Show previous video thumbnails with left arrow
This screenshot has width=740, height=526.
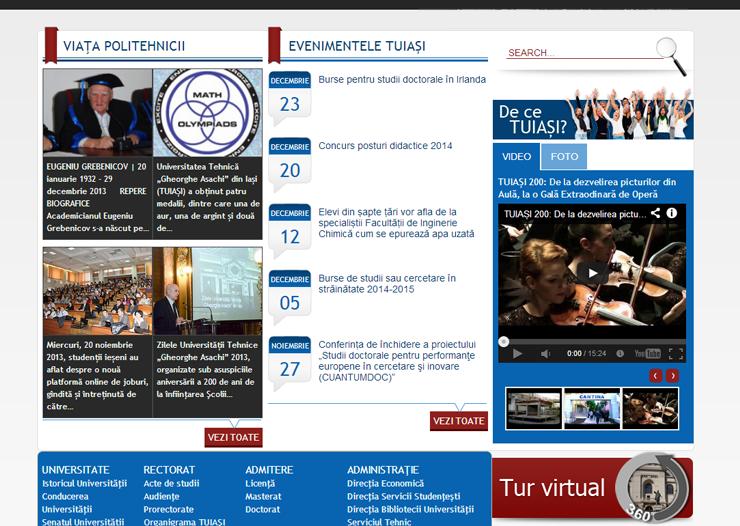tap(656, 376)
